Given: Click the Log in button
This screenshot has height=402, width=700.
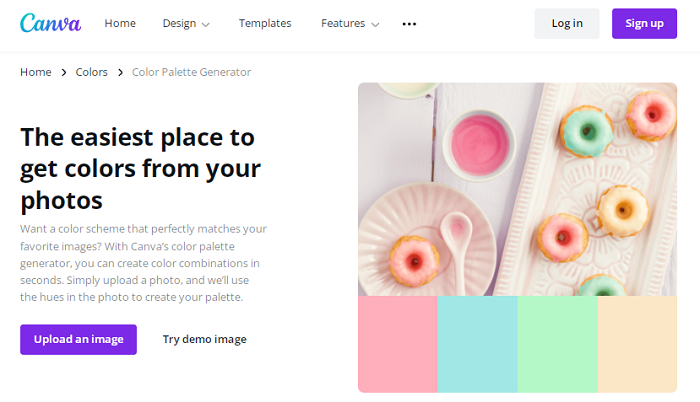Looking at the screenshot, I should coord(567,23).
